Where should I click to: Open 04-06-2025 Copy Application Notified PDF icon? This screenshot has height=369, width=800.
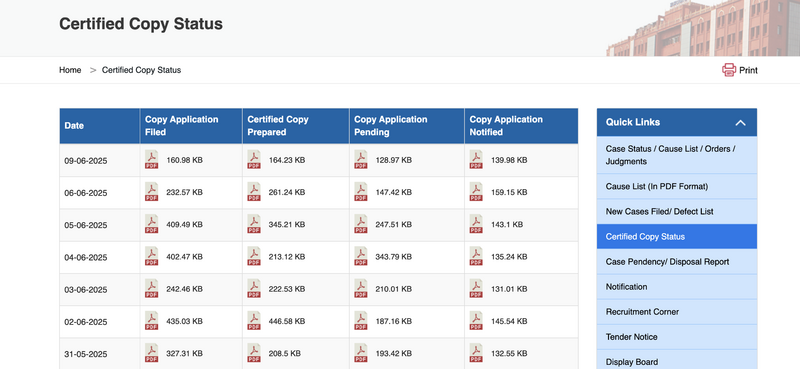click(476, 256)
